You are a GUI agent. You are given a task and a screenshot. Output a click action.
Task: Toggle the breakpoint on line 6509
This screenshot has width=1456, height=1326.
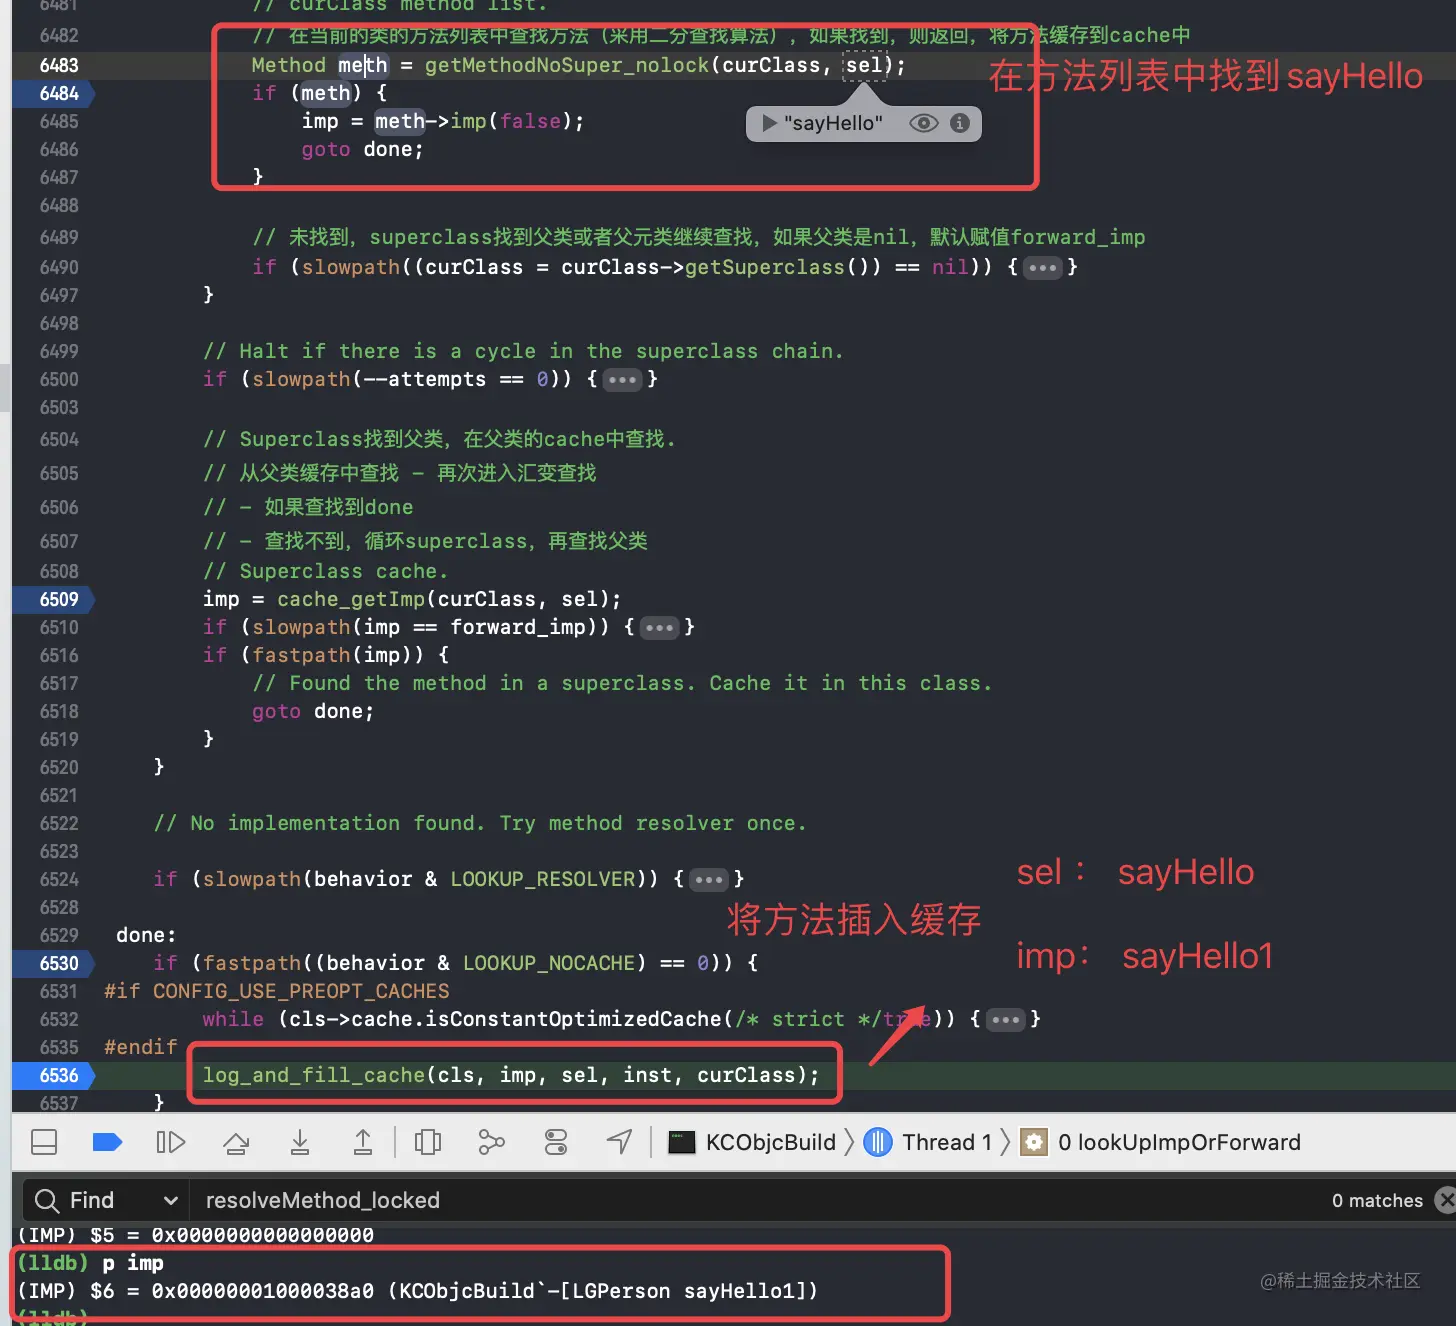point(54,599)
